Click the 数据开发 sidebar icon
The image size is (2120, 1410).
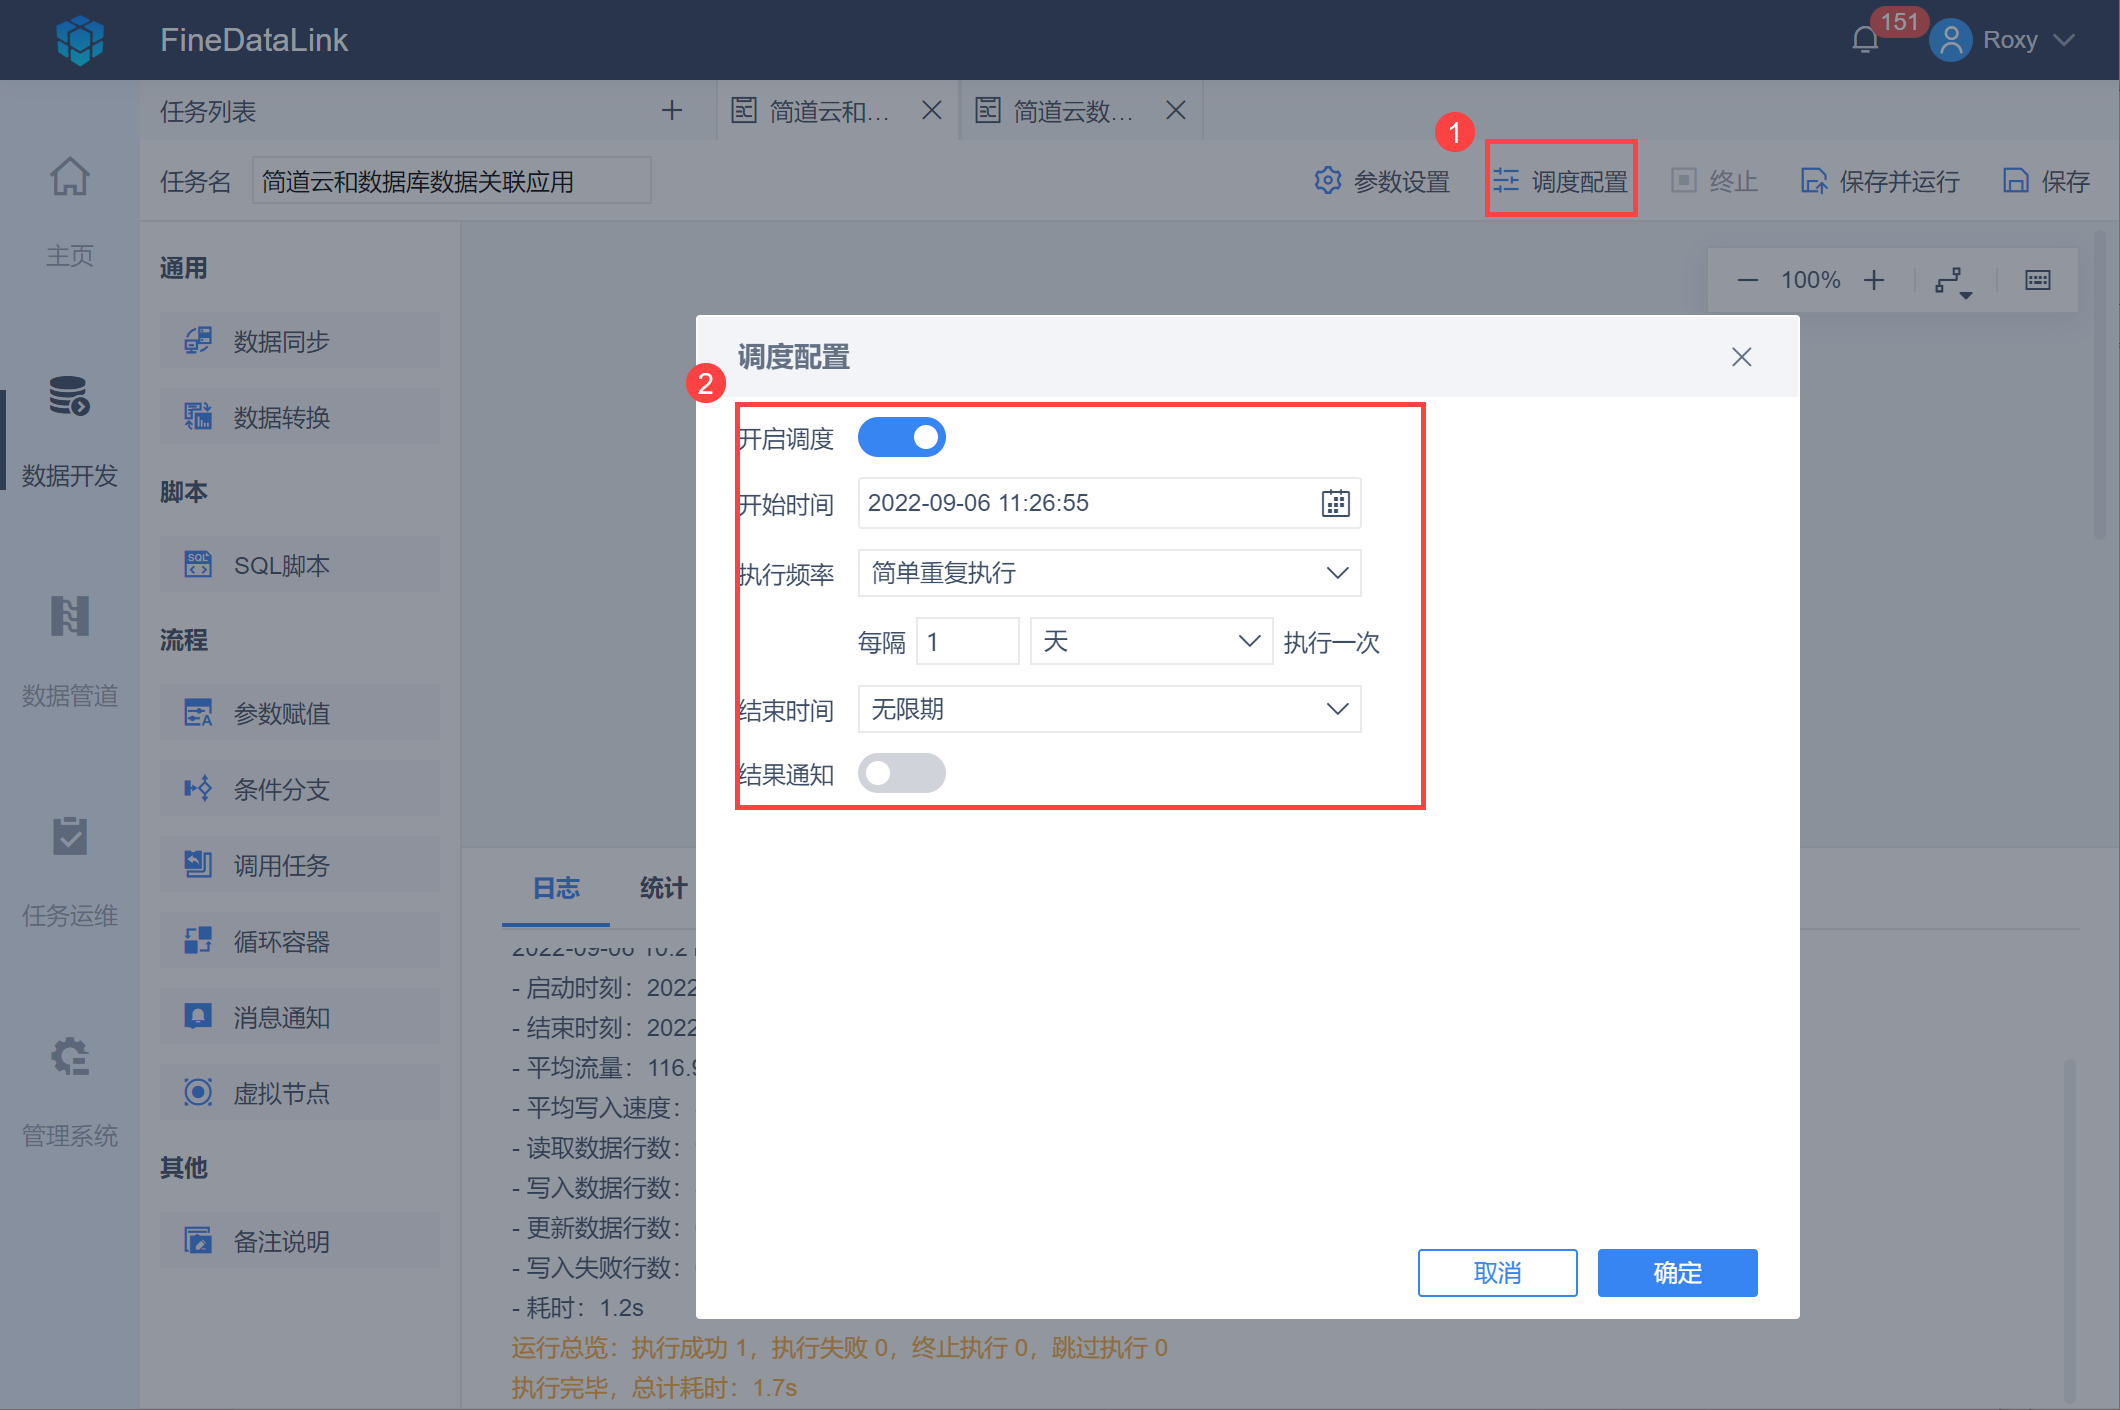click(69, 397)
